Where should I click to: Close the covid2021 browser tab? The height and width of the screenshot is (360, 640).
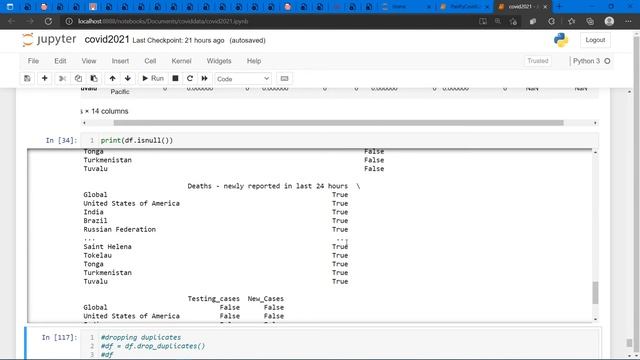point(545,7)
